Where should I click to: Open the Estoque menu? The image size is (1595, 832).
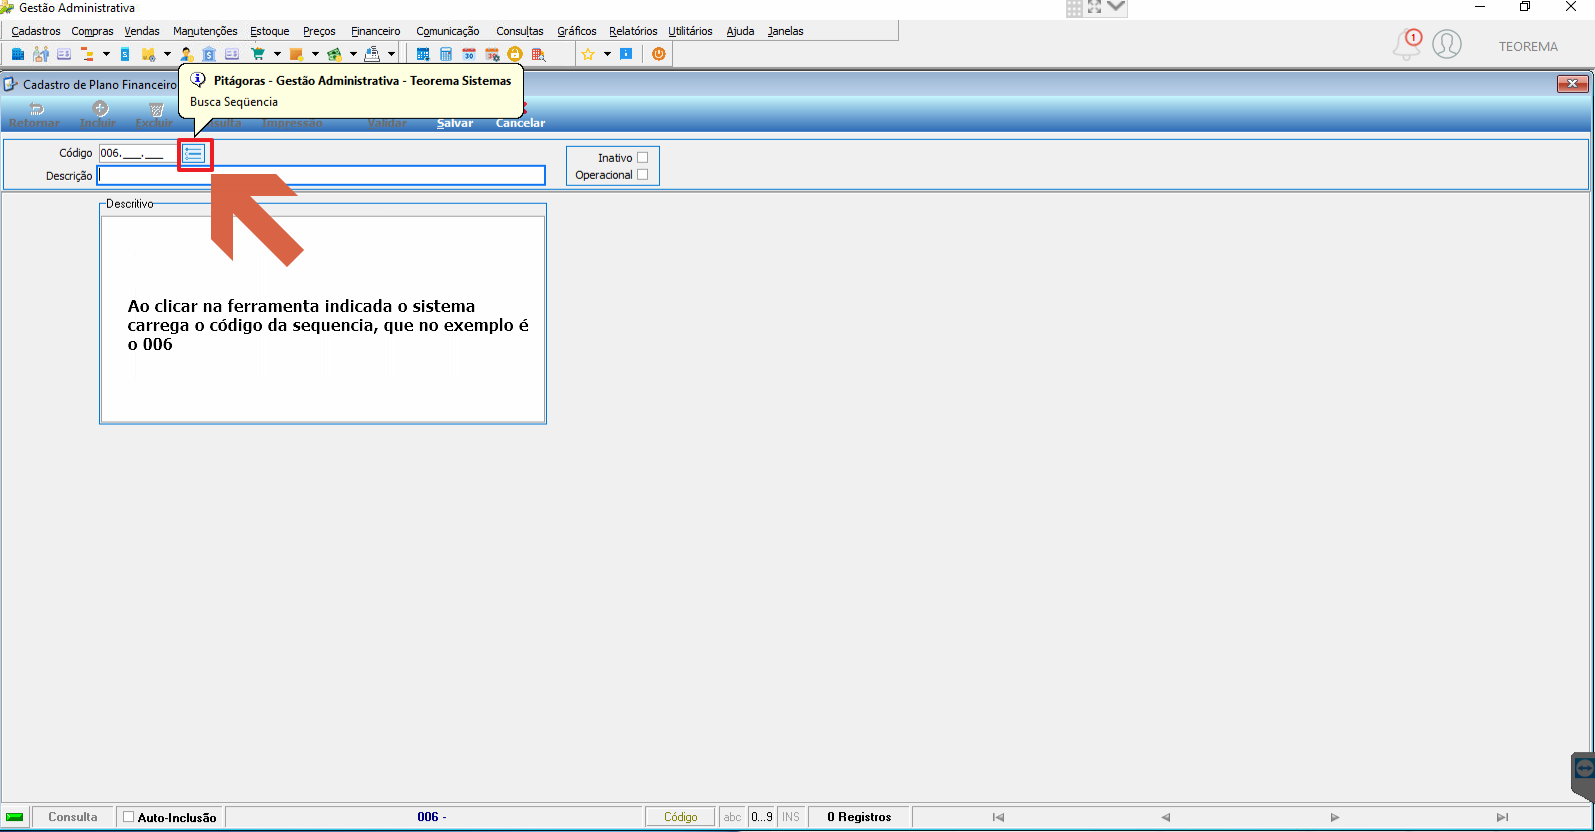pos(270,31)
